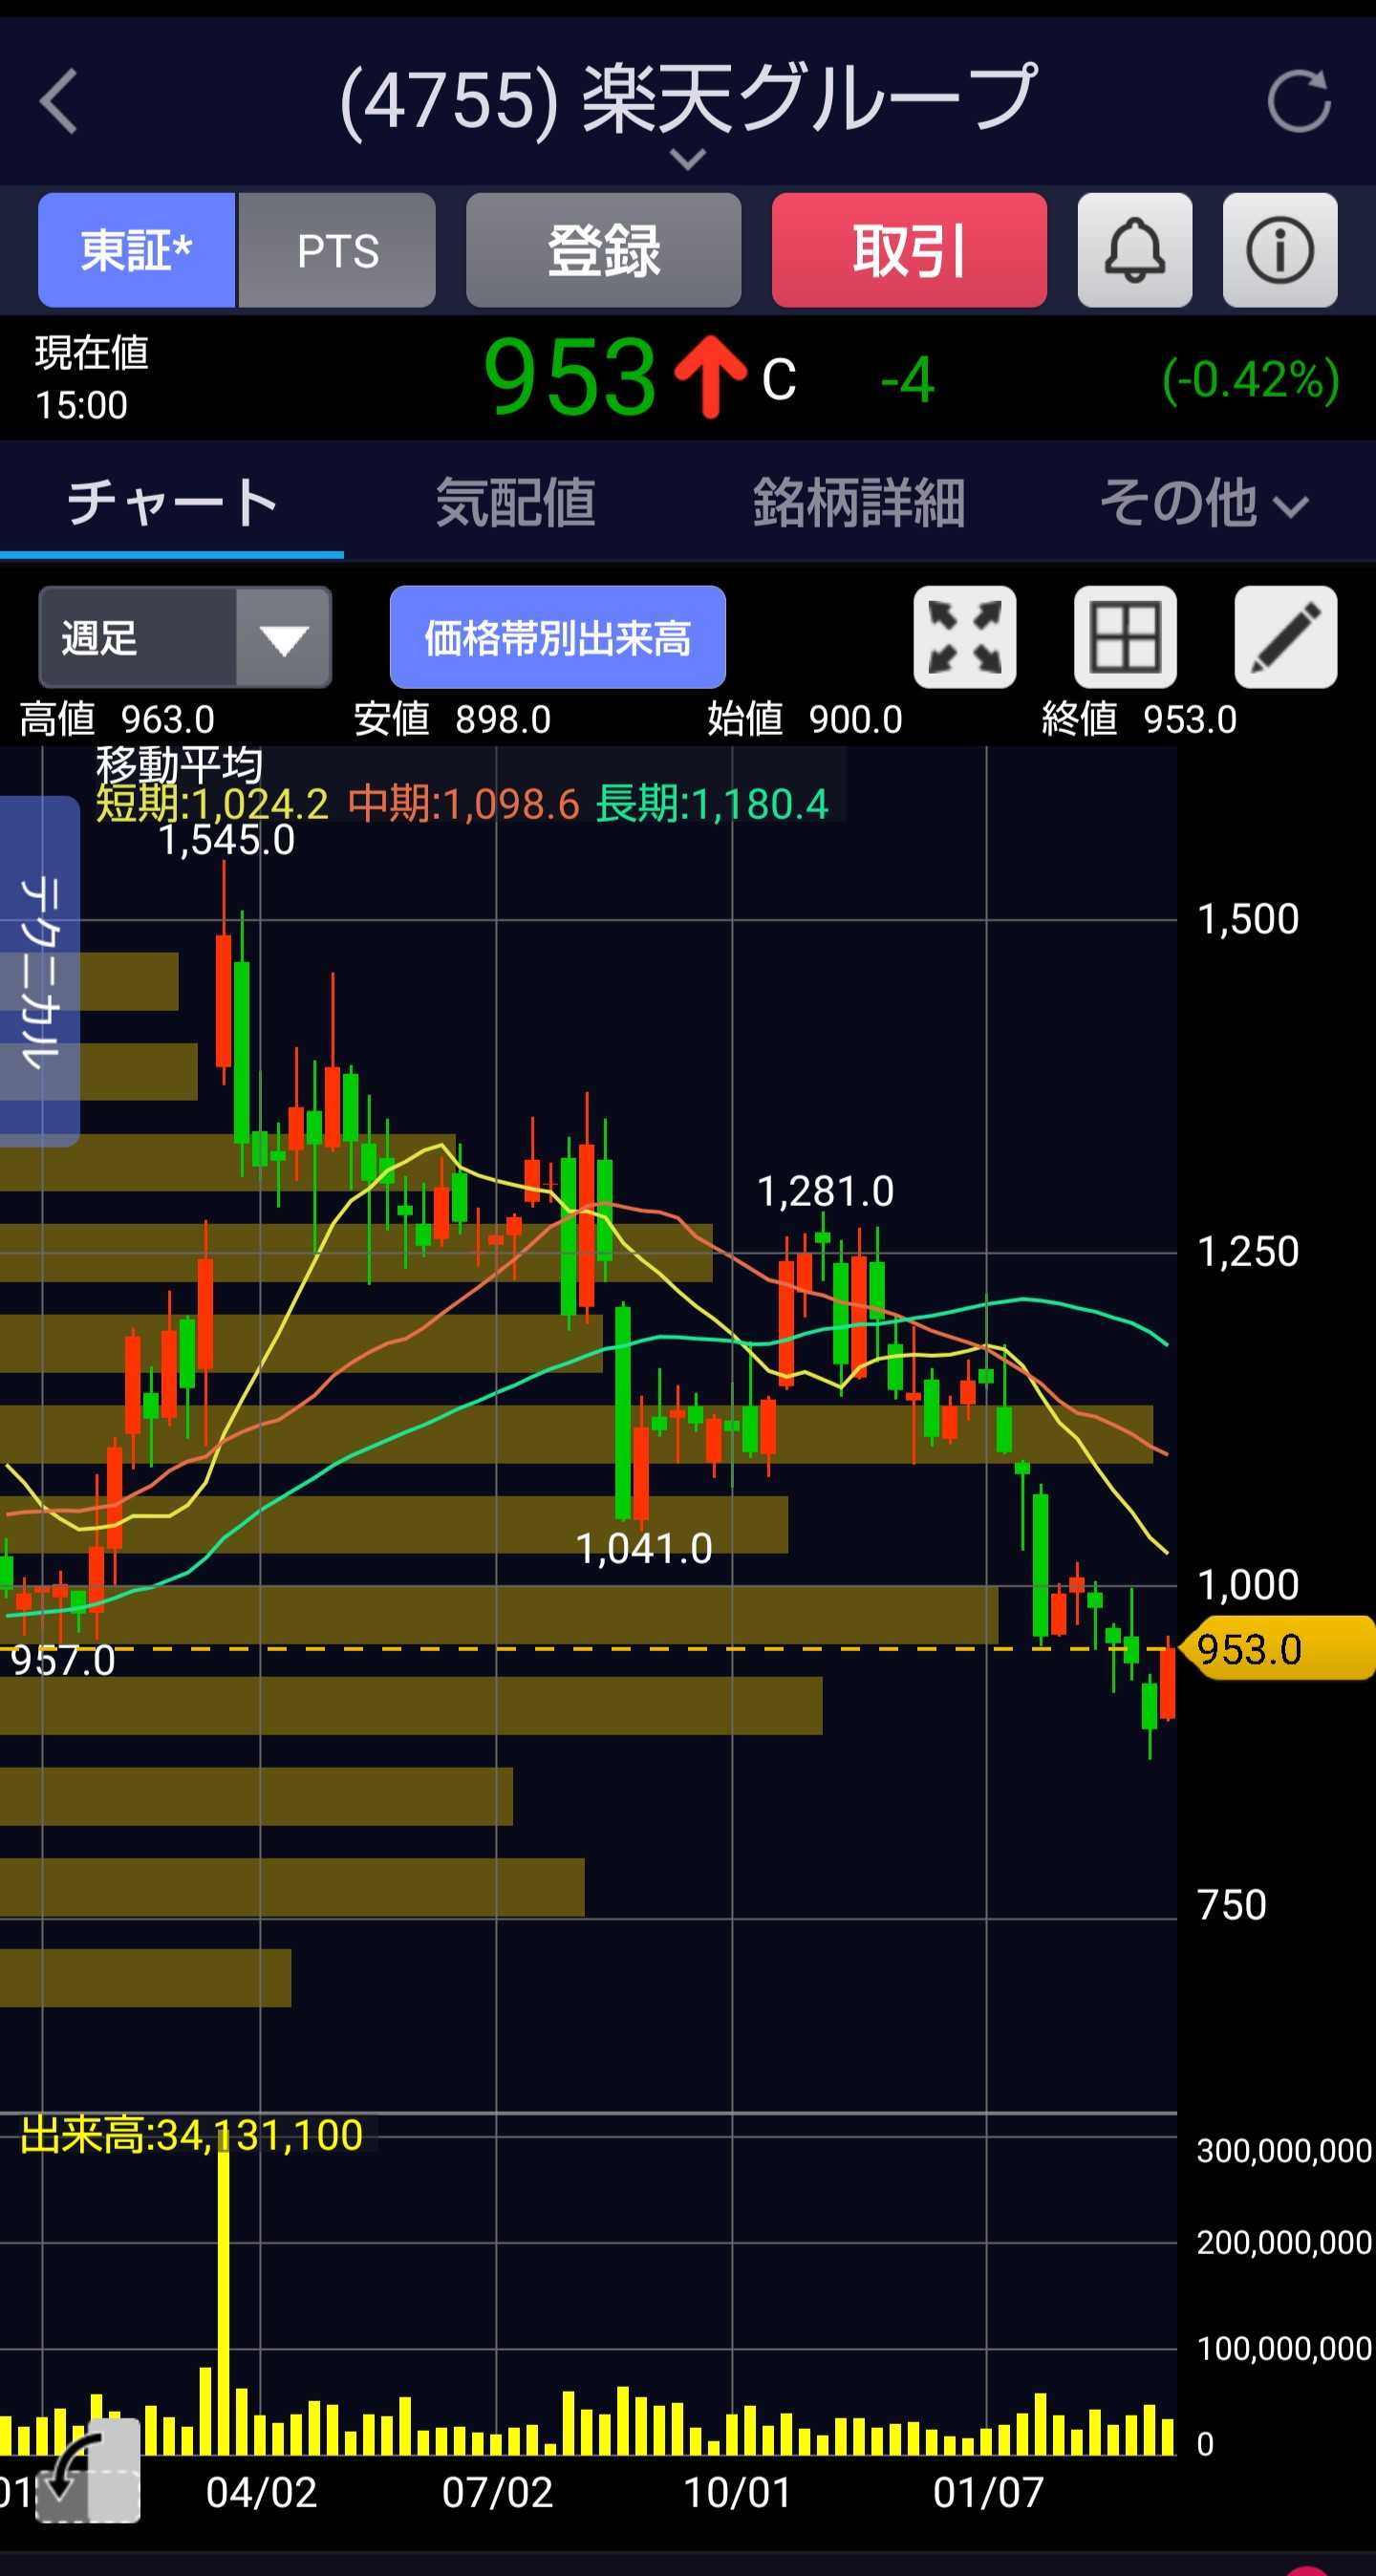1376x2576 pixels.
Task: Tap the 1,545.0 high price label
Action: click(227, 840)
